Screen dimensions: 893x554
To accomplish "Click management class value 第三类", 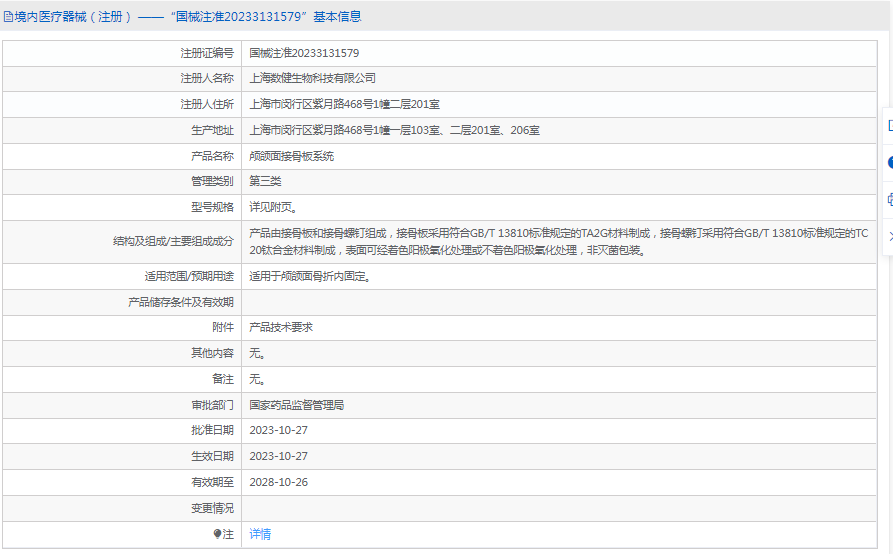I will click(x=265, y=181).
